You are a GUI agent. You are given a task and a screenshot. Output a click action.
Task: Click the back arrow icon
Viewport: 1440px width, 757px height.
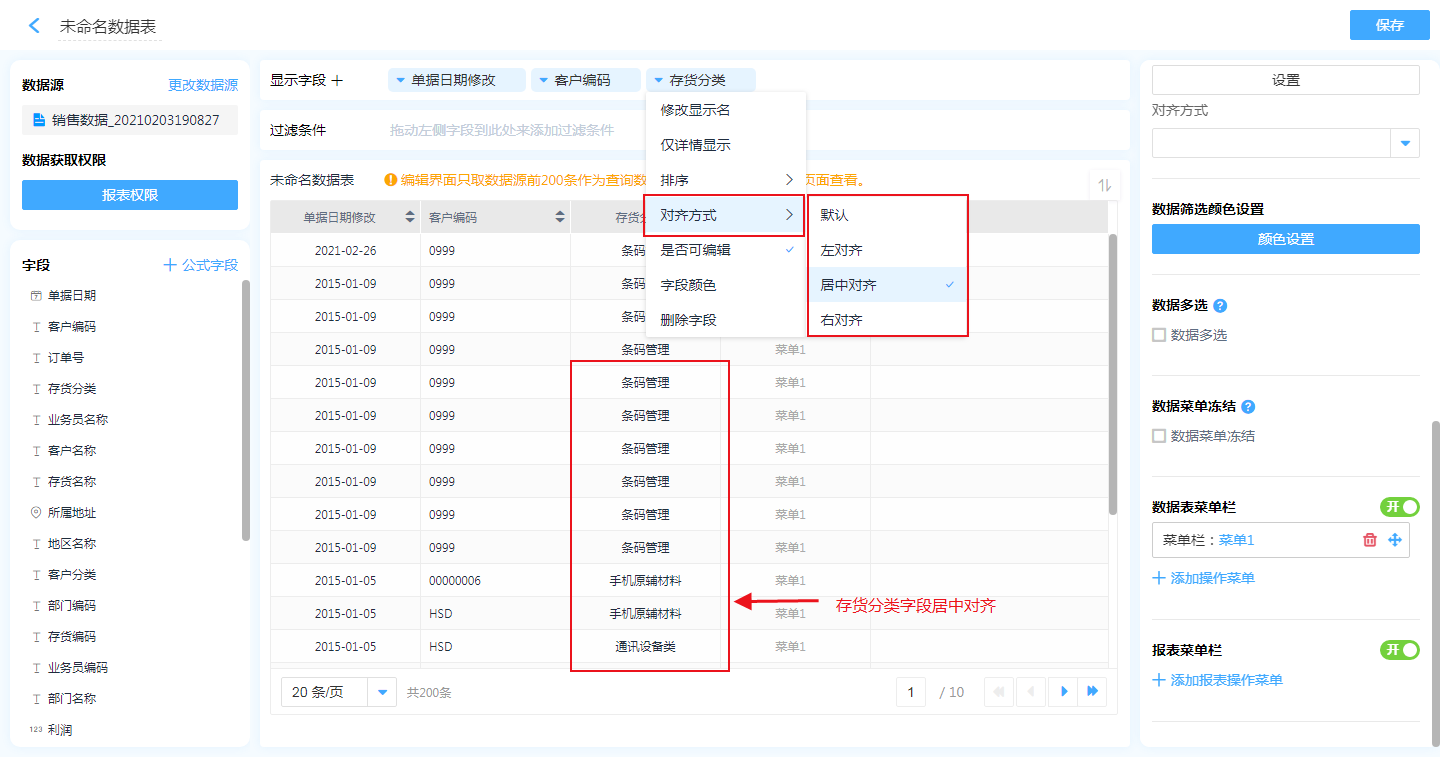coord(34,26)
